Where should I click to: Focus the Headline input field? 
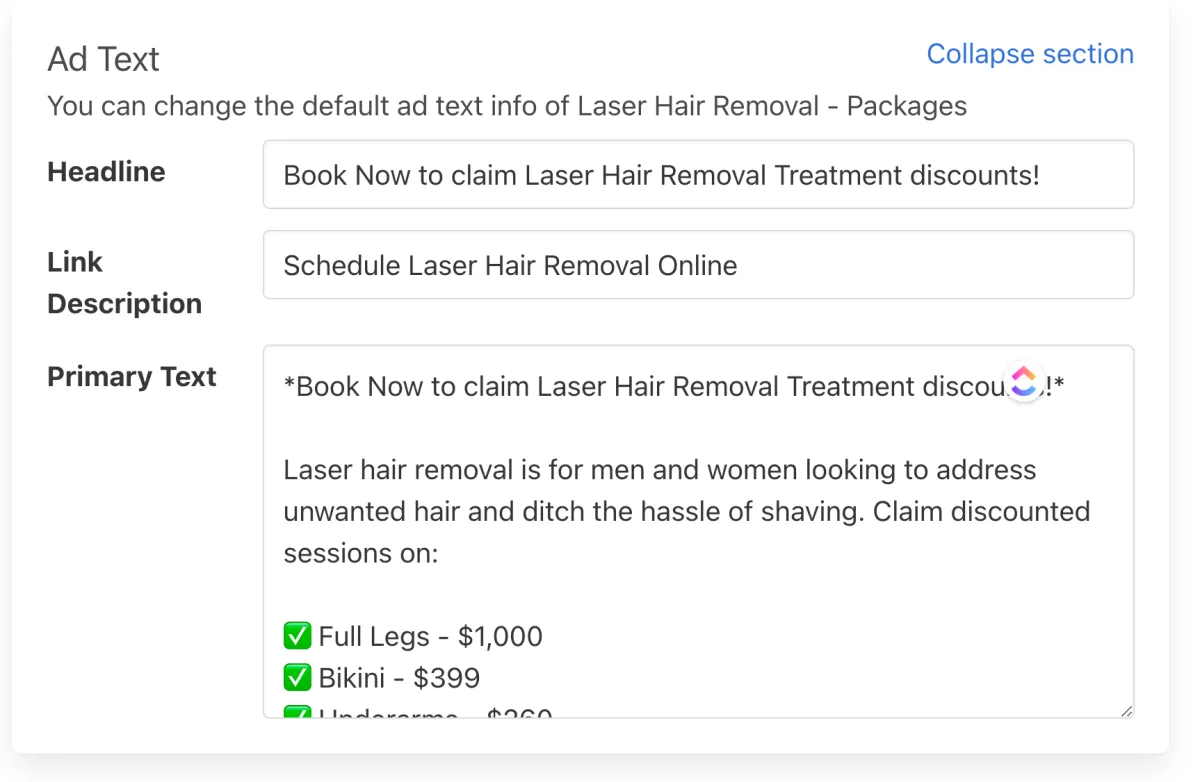tap(698, 175)
